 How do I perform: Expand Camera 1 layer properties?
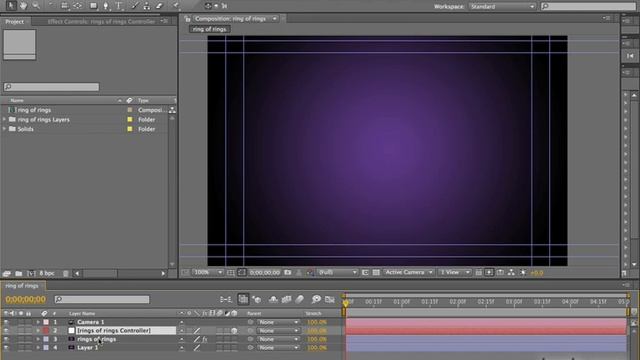coord(38,322)
